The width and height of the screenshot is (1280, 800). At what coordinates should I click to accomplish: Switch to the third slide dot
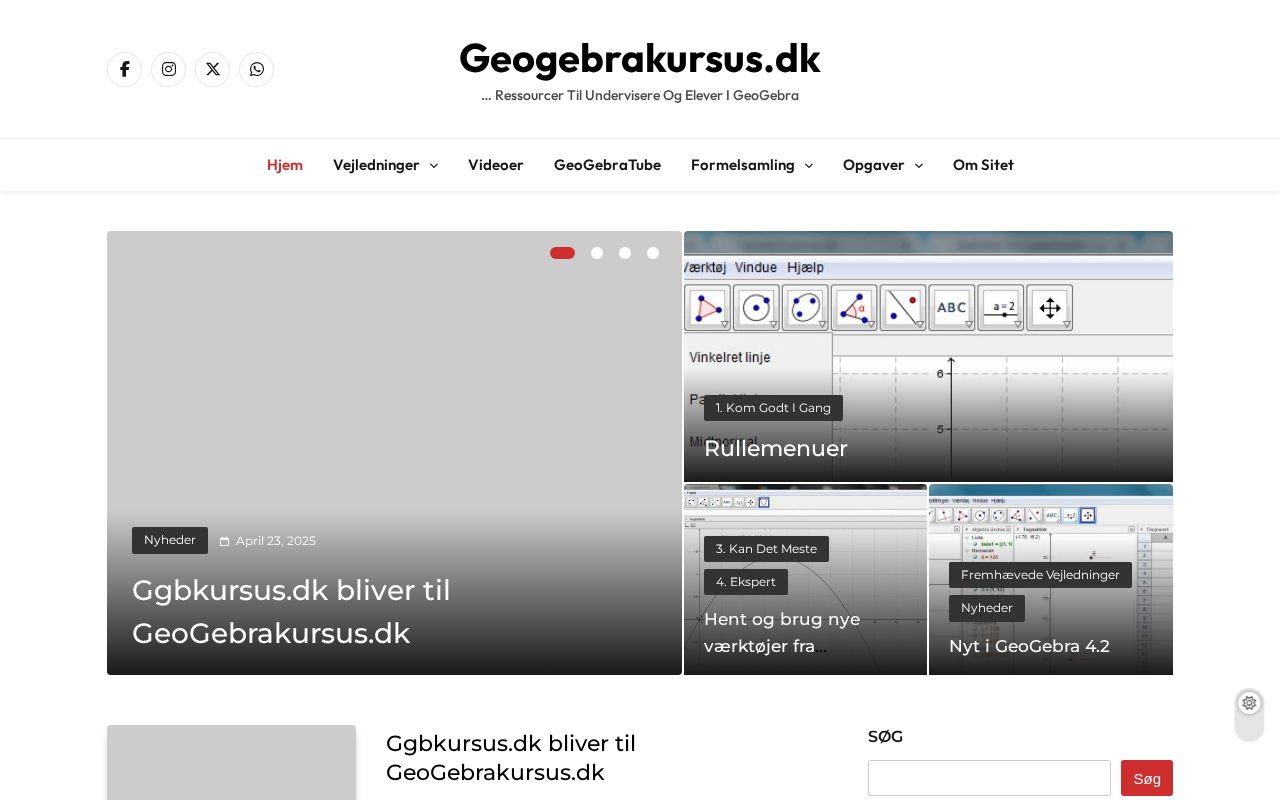pyautogui.click(x=625, y=253)
